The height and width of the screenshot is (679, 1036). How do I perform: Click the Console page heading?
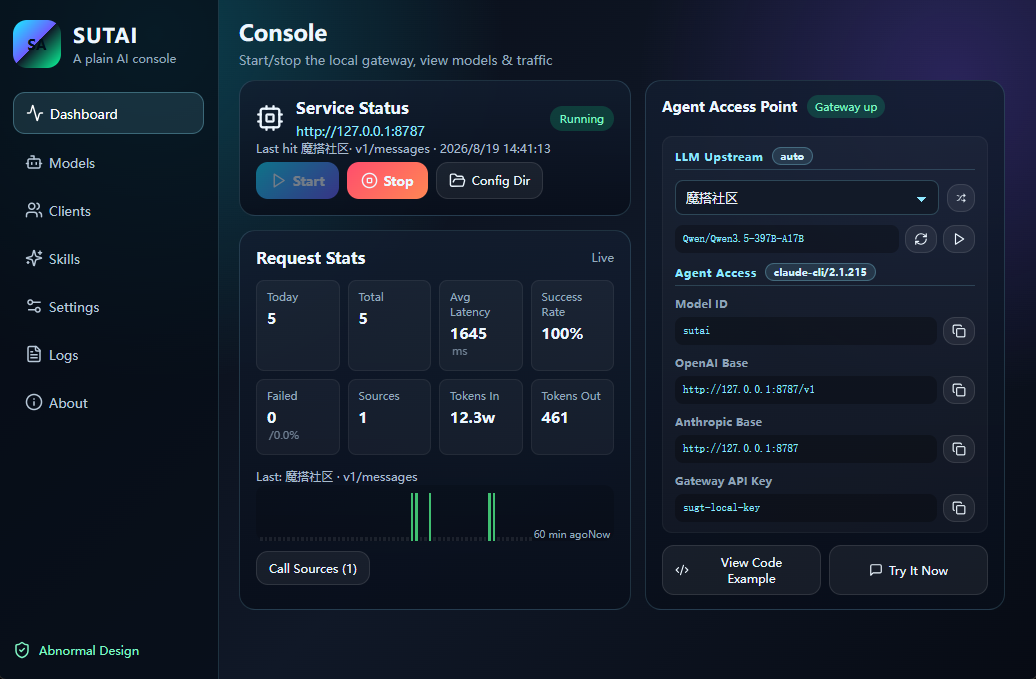coord(283,33)
